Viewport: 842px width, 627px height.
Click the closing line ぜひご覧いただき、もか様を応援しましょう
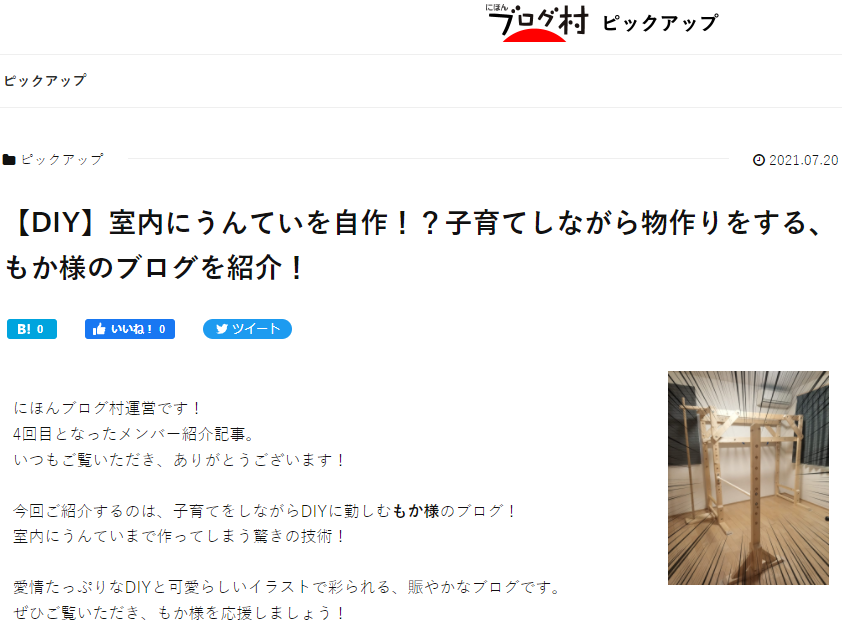178,613
